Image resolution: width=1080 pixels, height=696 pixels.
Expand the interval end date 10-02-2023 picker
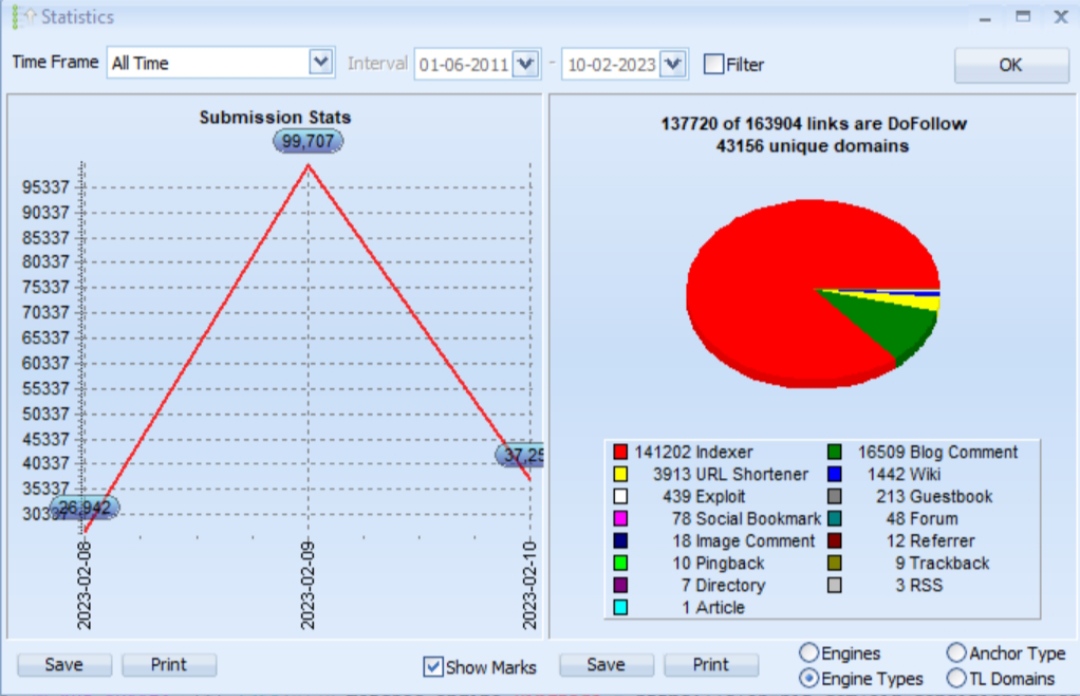672,65
